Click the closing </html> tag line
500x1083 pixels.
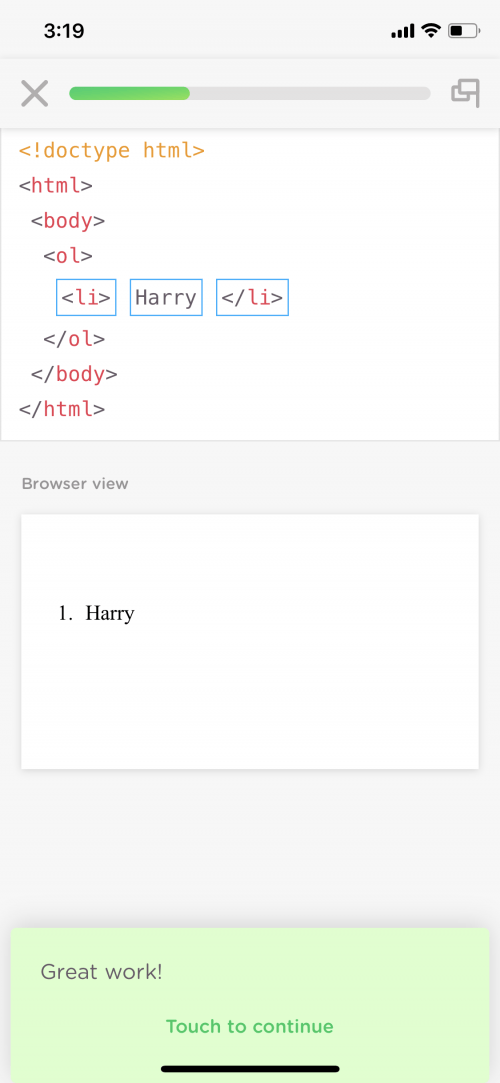click(x=61, y=409)
